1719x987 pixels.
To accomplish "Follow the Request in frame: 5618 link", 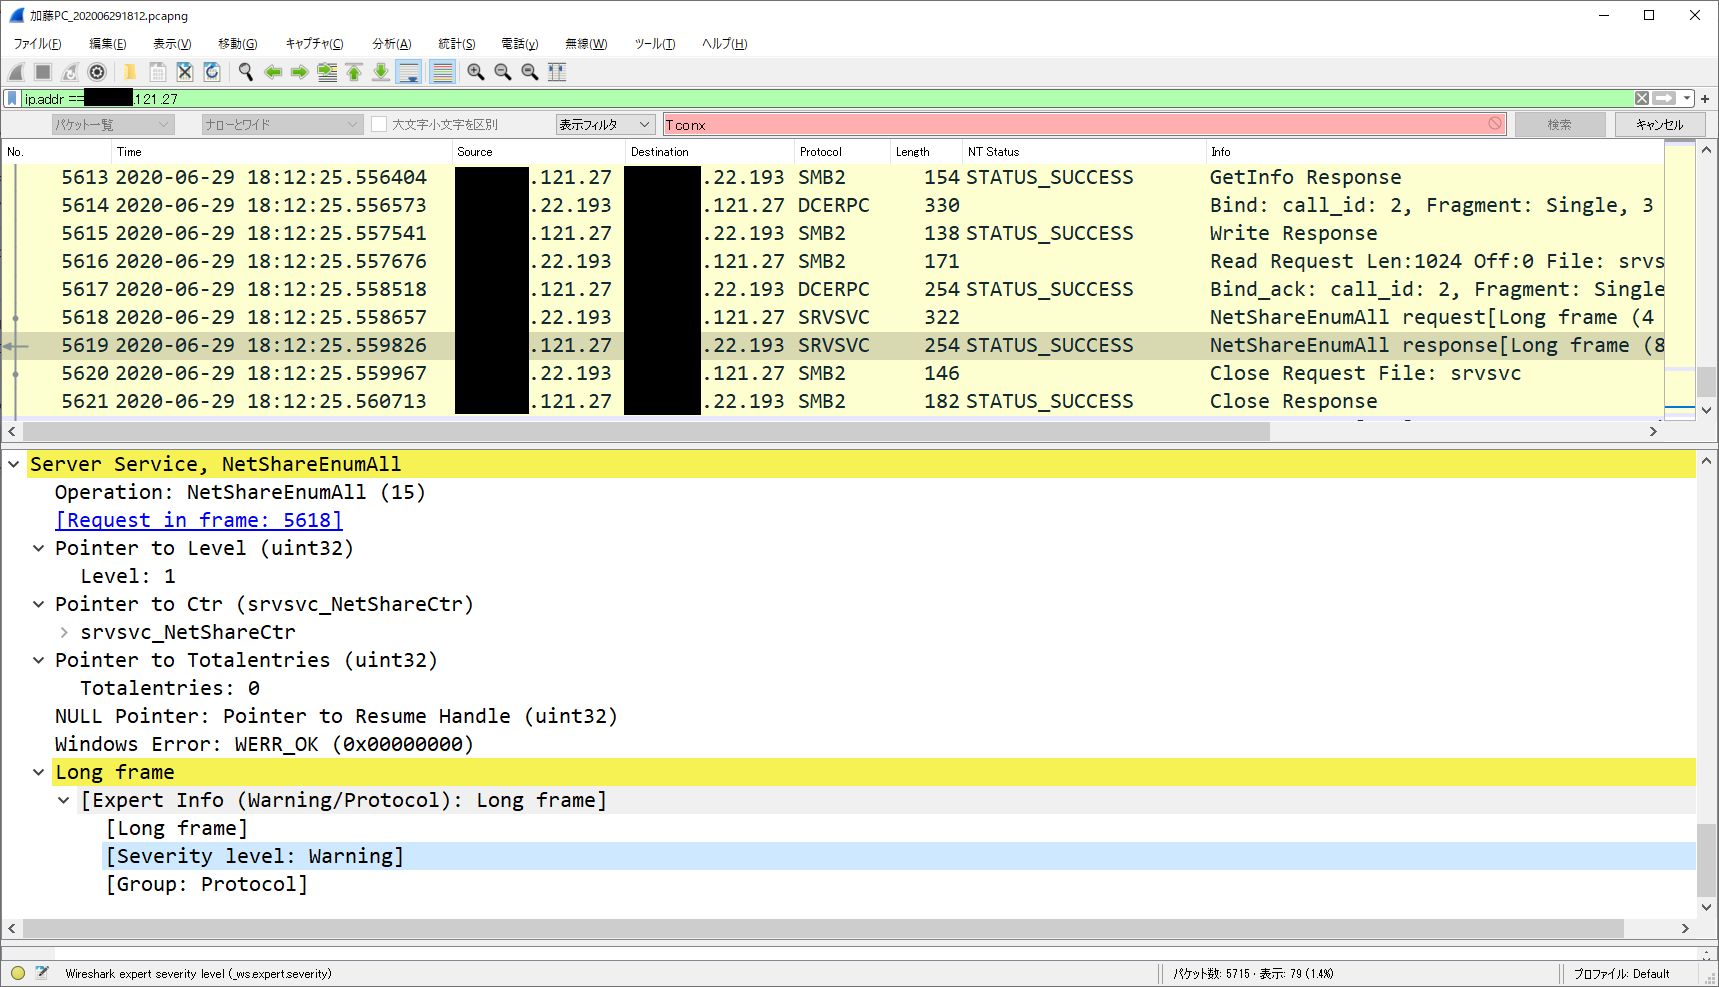I will pos(199,520).
